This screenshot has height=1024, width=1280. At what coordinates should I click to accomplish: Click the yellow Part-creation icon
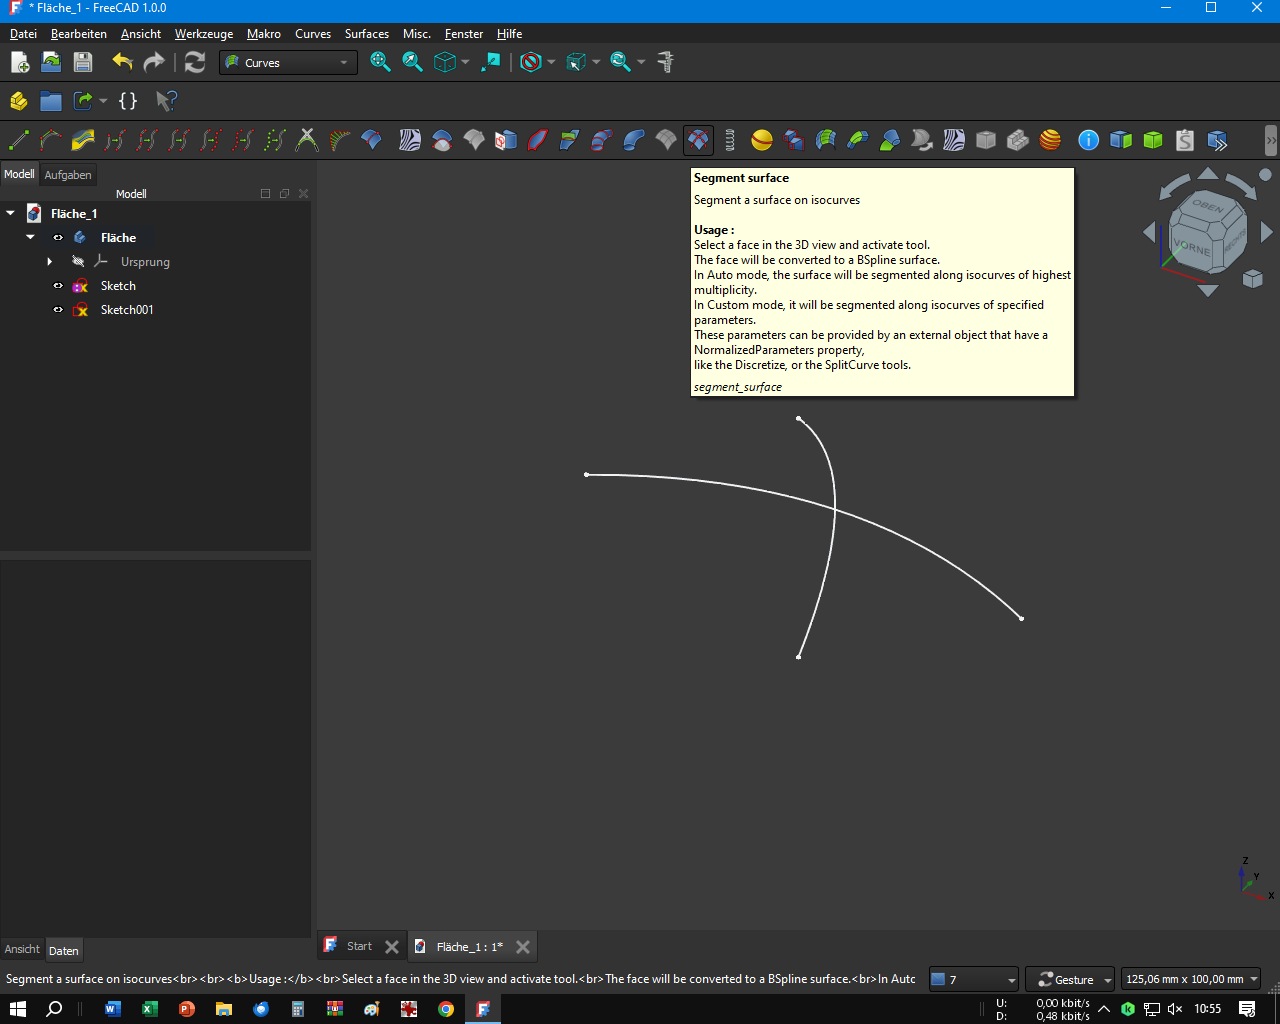pyautogui.click(x=18, y=101)
